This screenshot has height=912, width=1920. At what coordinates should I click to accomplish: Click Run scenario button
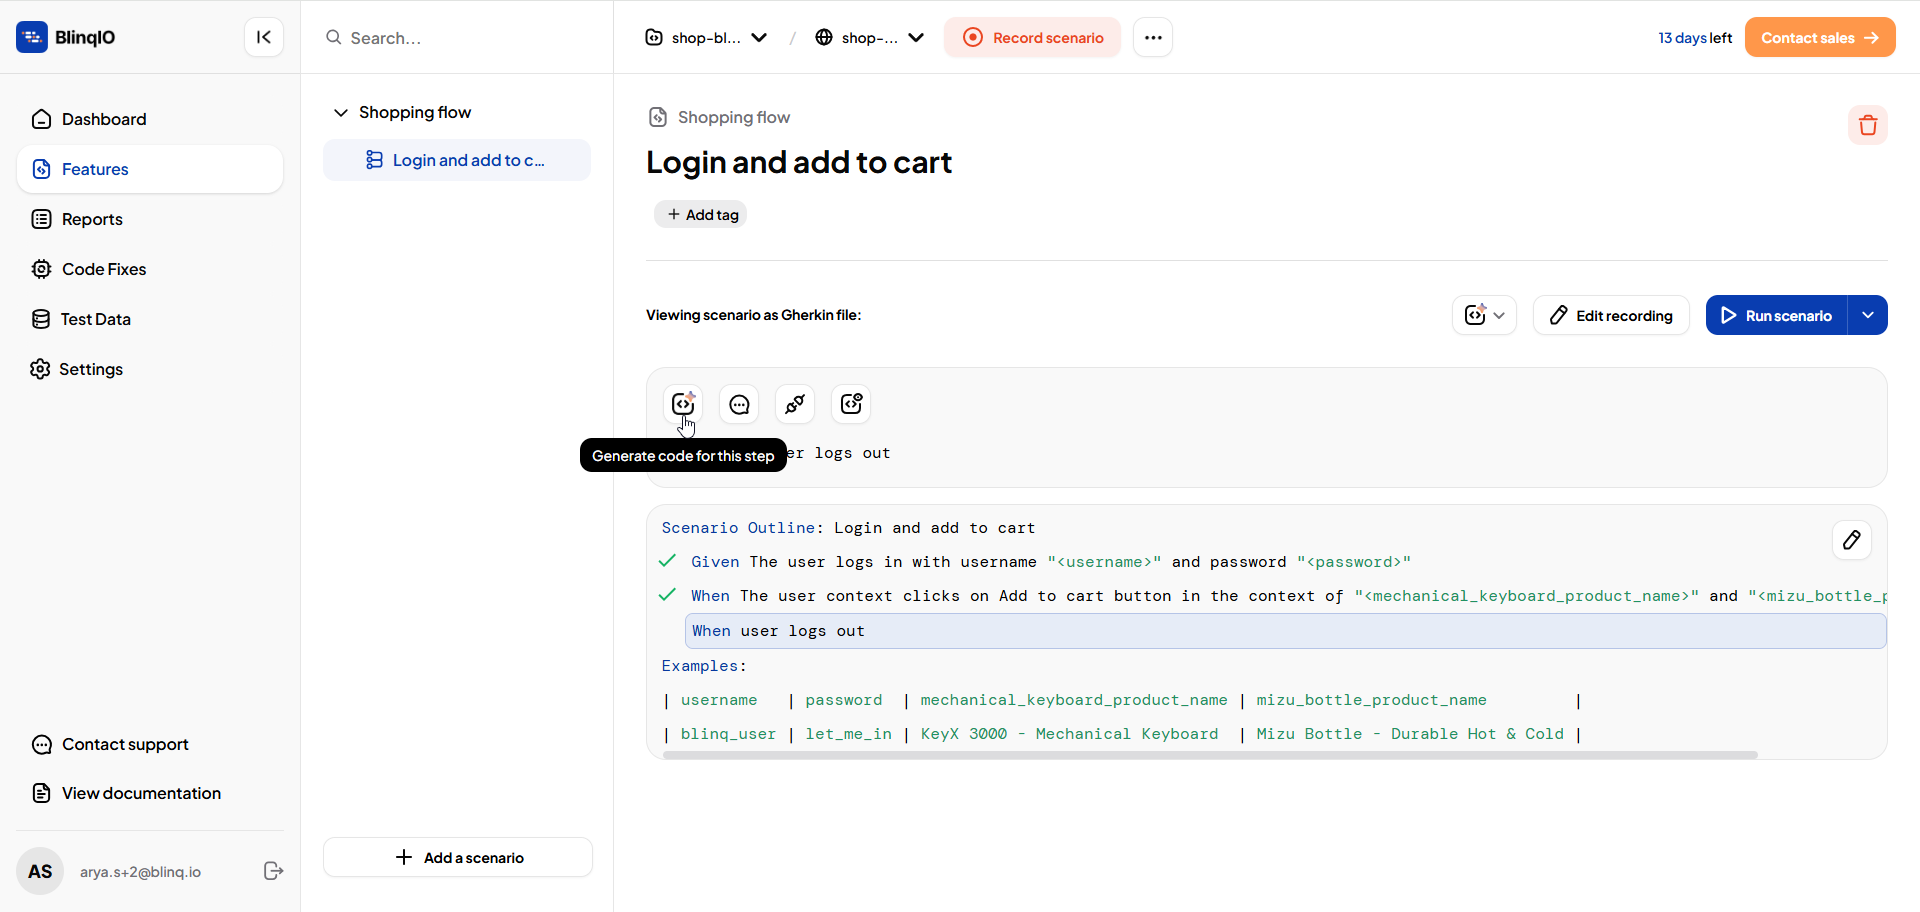[1776, 315]
